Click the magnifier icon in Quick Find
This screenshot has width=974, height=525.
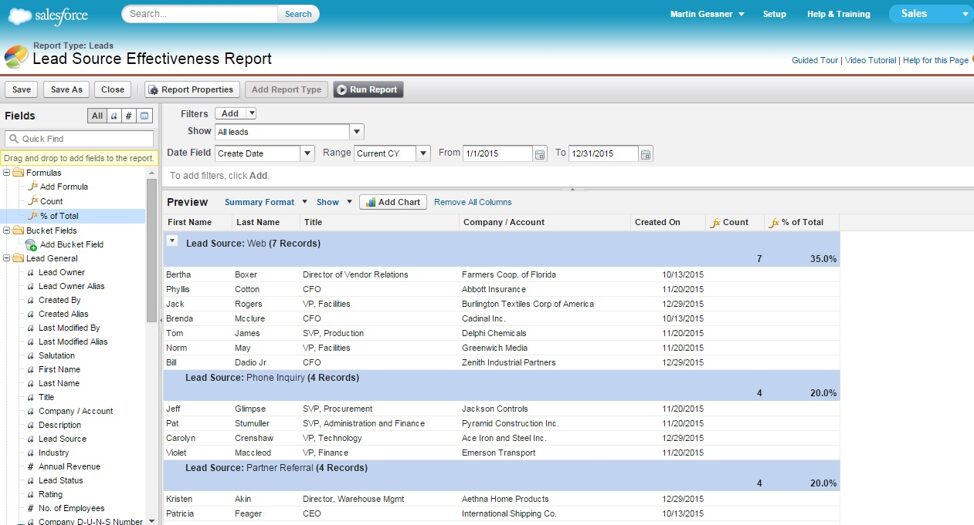tap(14, 139)
